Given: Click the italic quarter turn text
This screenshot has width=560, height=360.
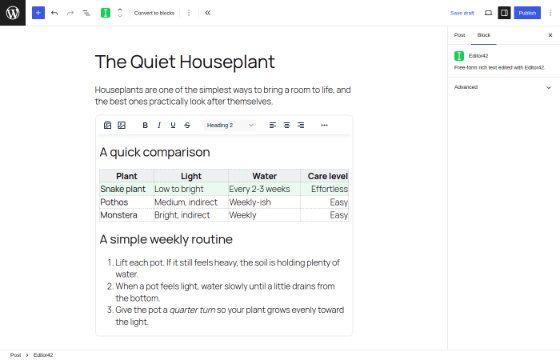Looking at the screenshot, I should 192,310.
